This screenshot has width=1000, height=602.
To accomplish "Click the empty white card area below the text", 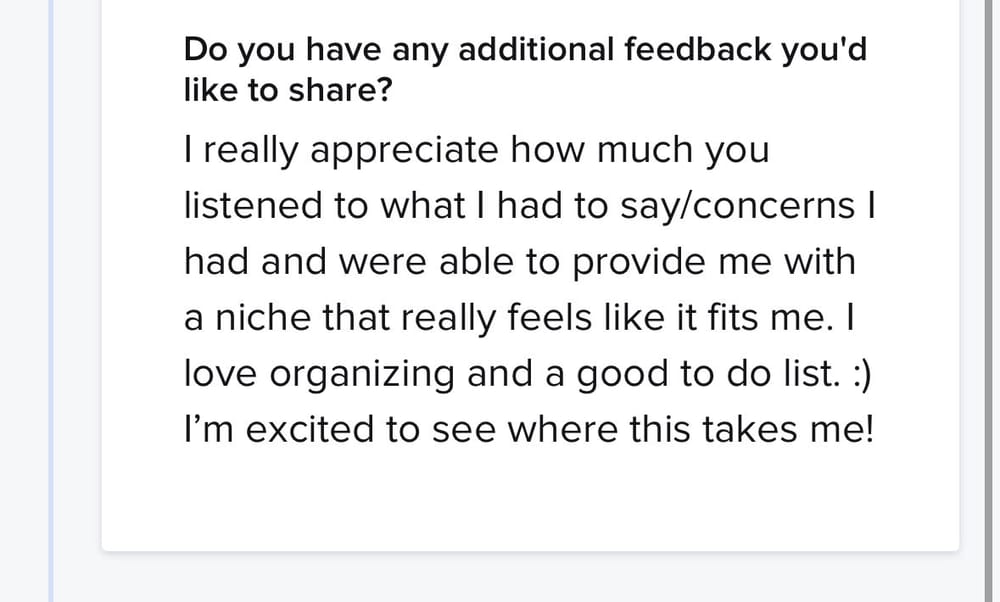I will tap(530, 500).
